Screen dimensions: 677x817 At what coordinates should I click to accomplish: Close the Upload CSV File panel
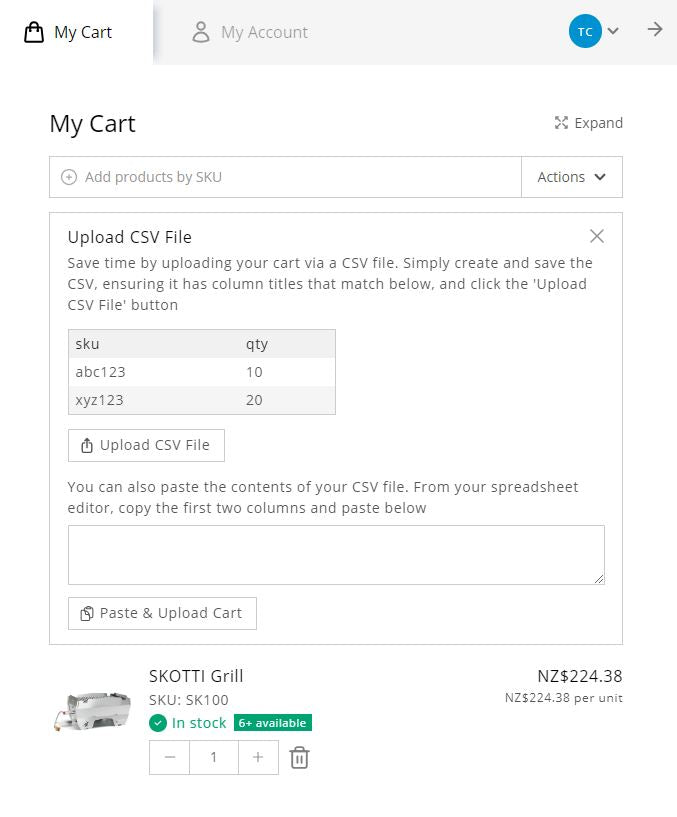pos(597,236)
